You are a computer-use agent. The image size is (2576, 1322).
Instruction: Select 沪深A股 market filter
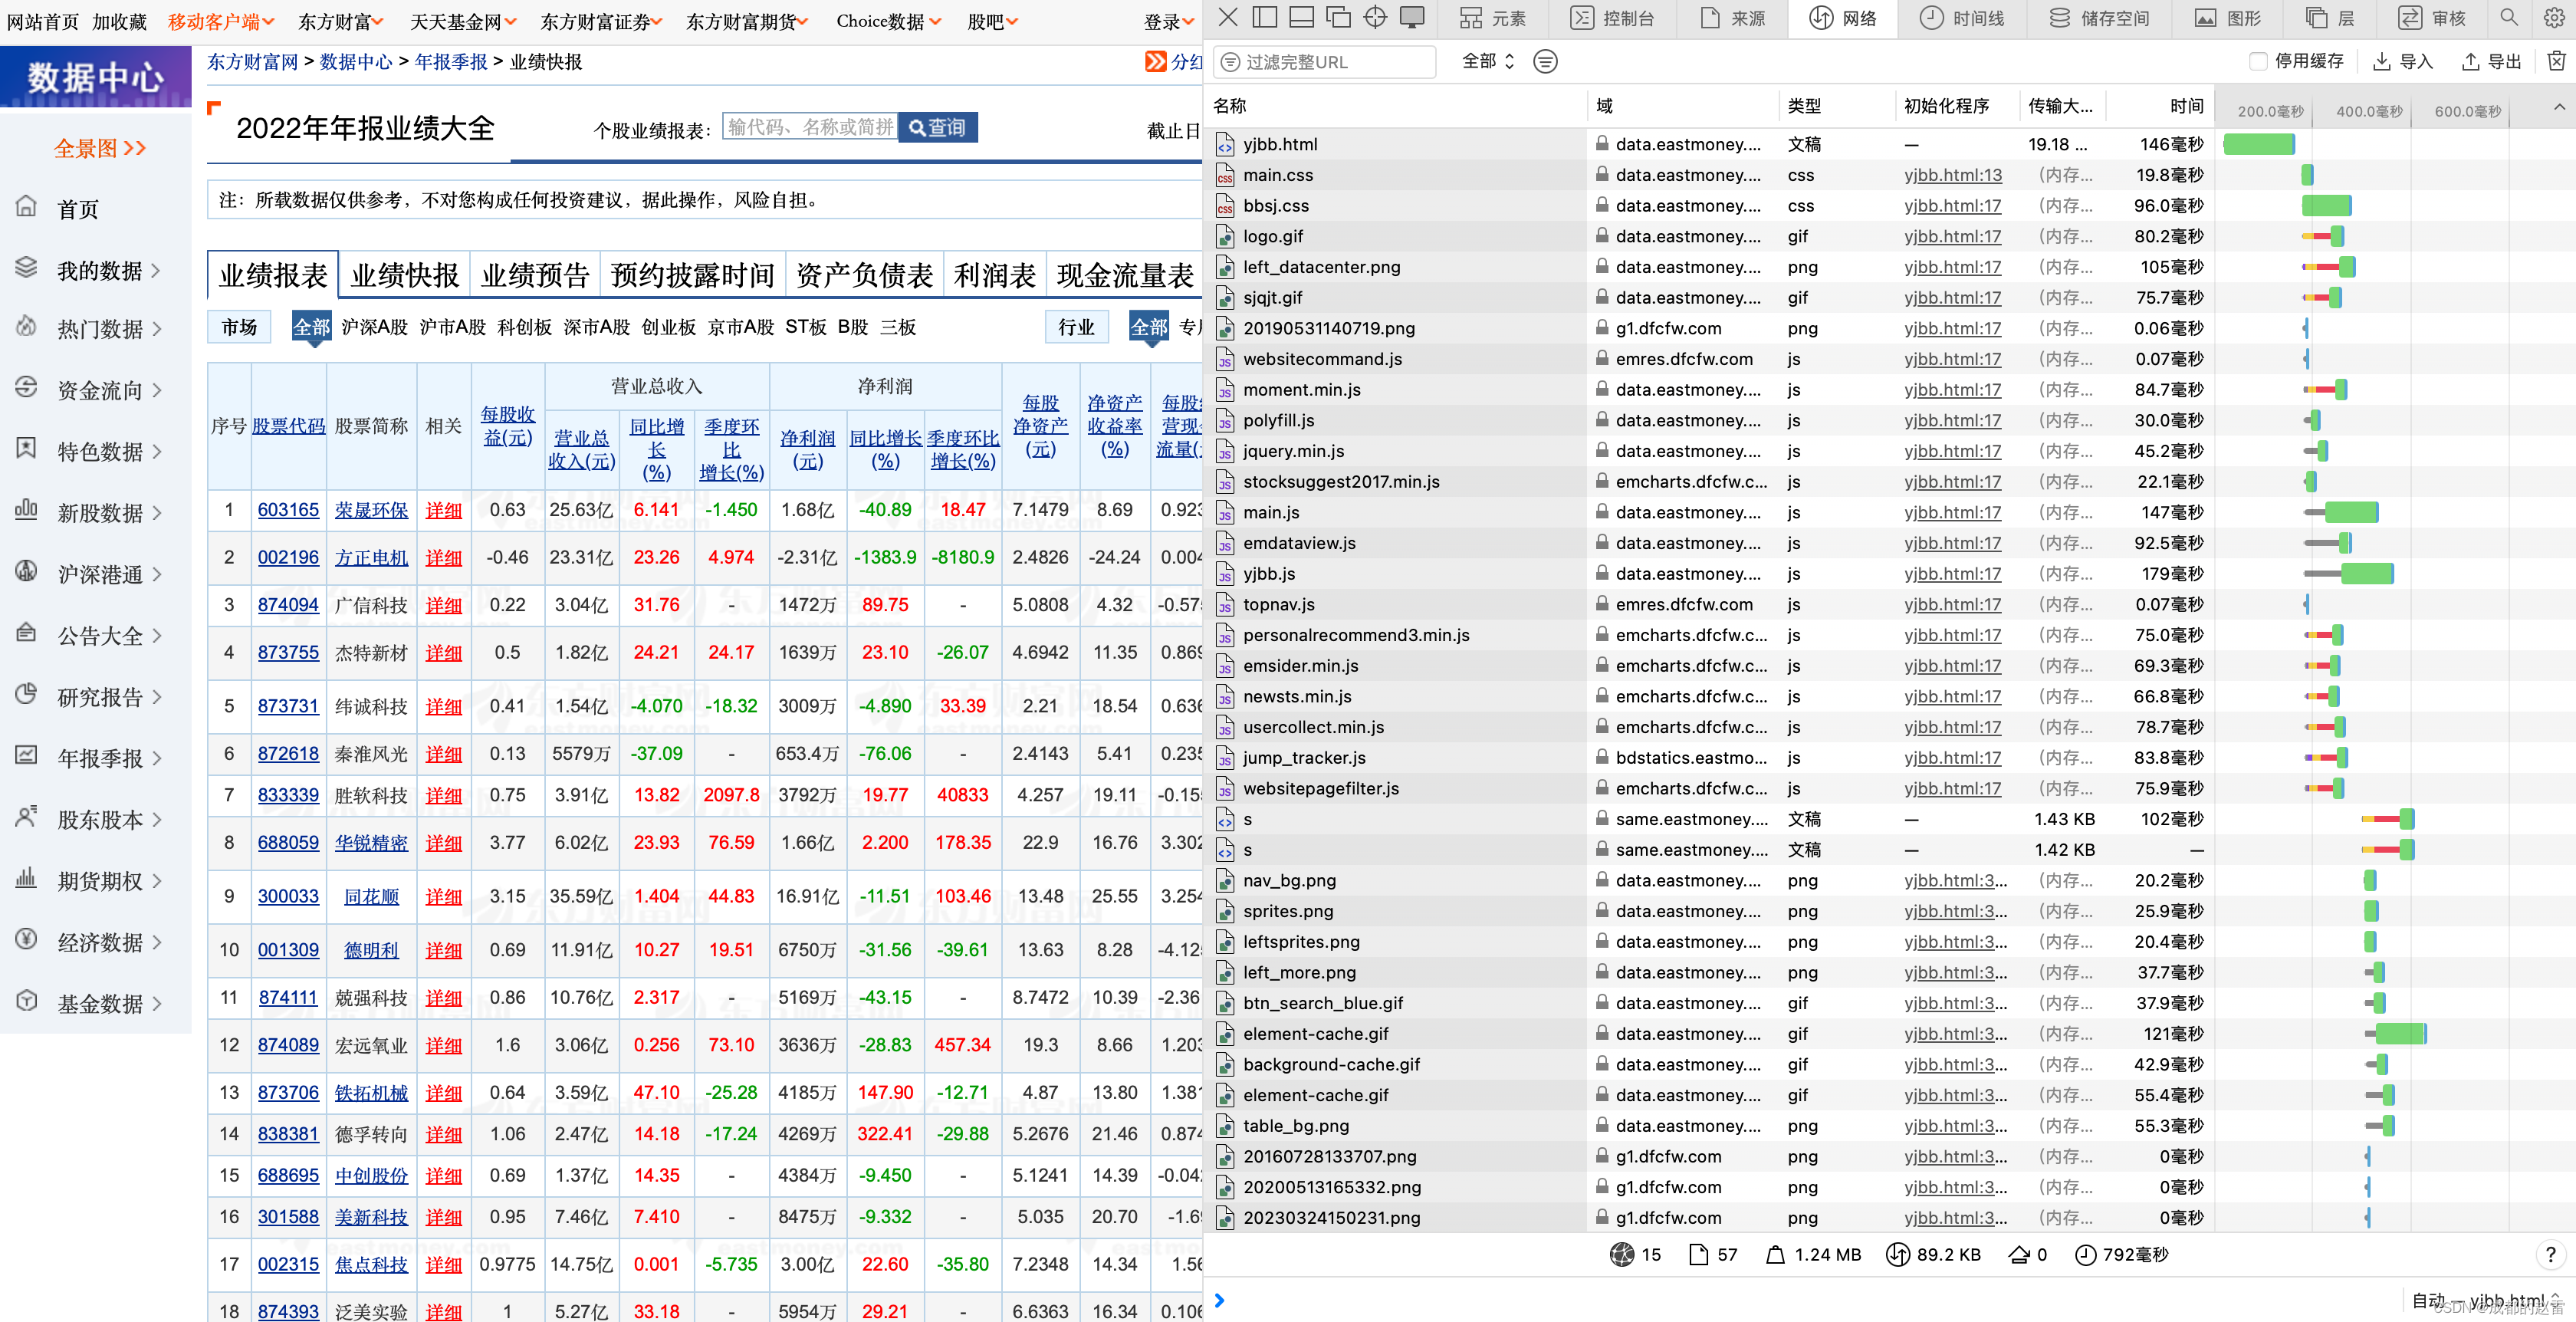click(374, 327)
